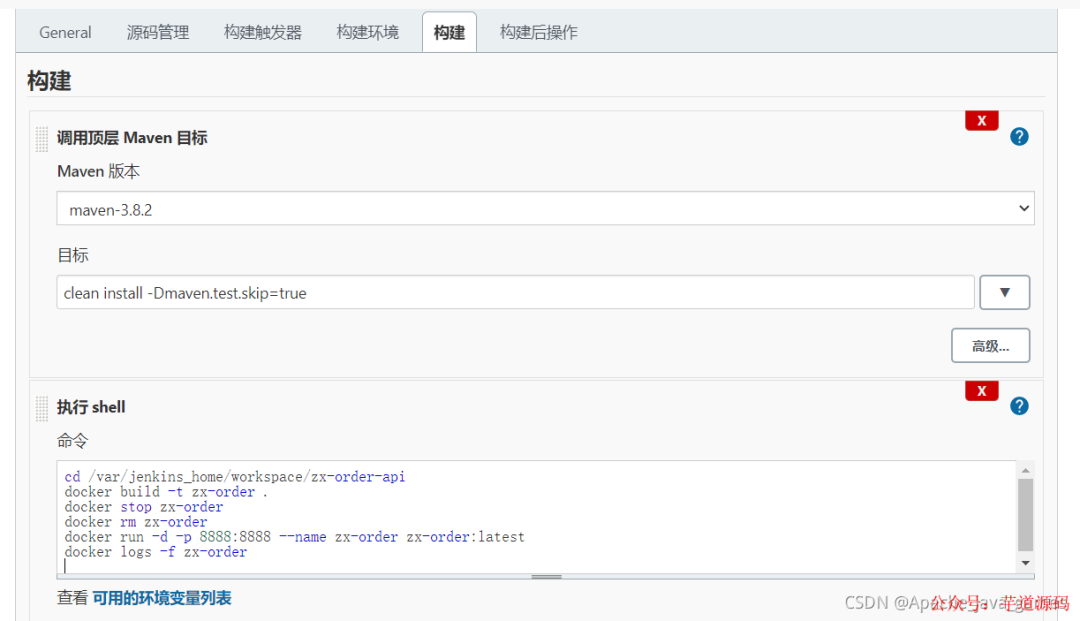The image size is (1080, 621).
Task: Switch to the 源码管理 tab
Action: (x=158, y=32)
